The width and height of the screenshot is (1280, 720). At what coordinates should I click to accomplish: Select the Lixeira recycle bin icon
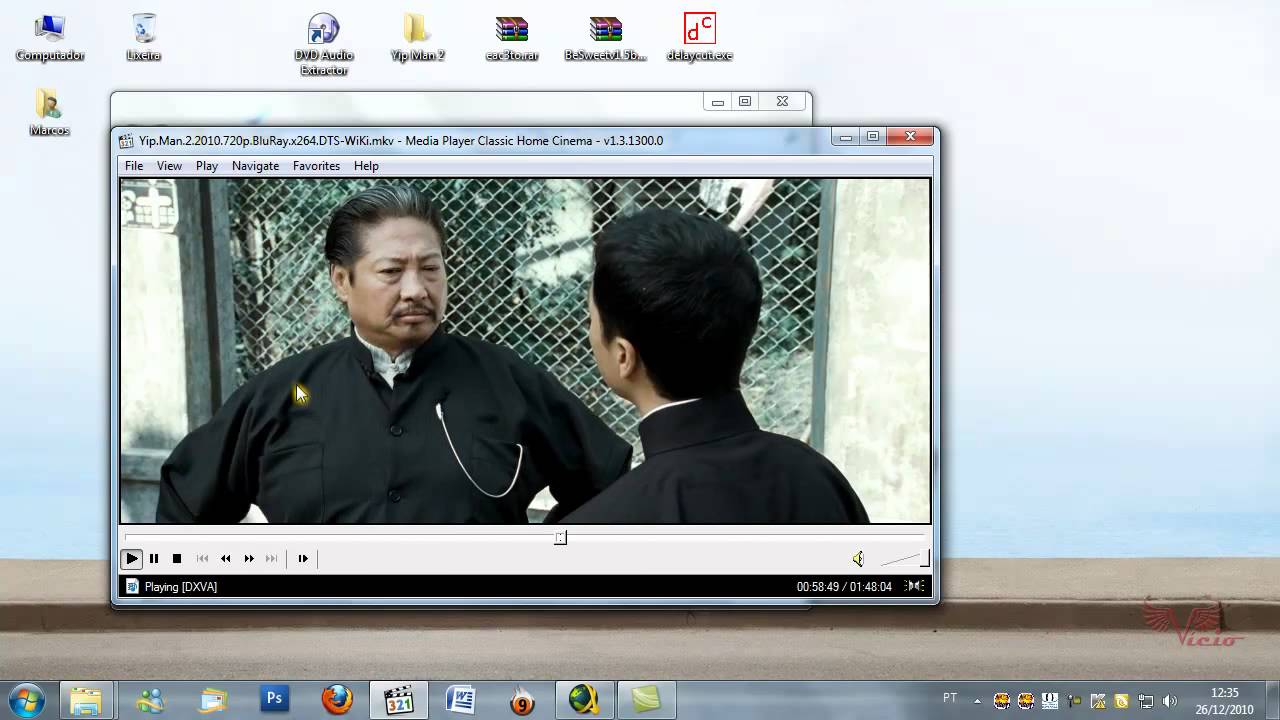(144, 38)
